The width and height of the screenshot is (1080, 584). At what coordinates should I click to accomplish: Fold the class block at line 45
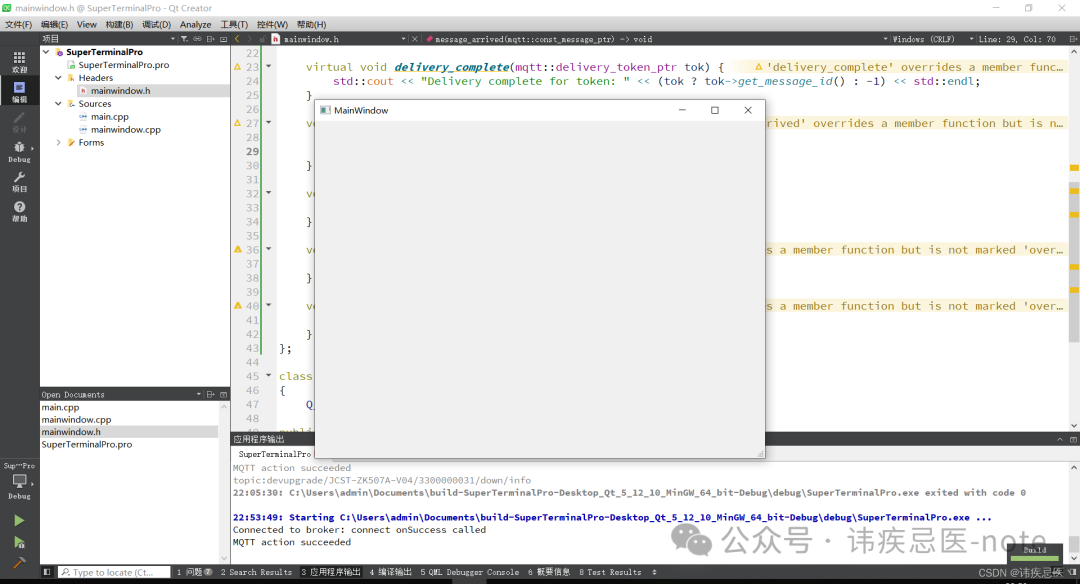click(x=269, y=376)
